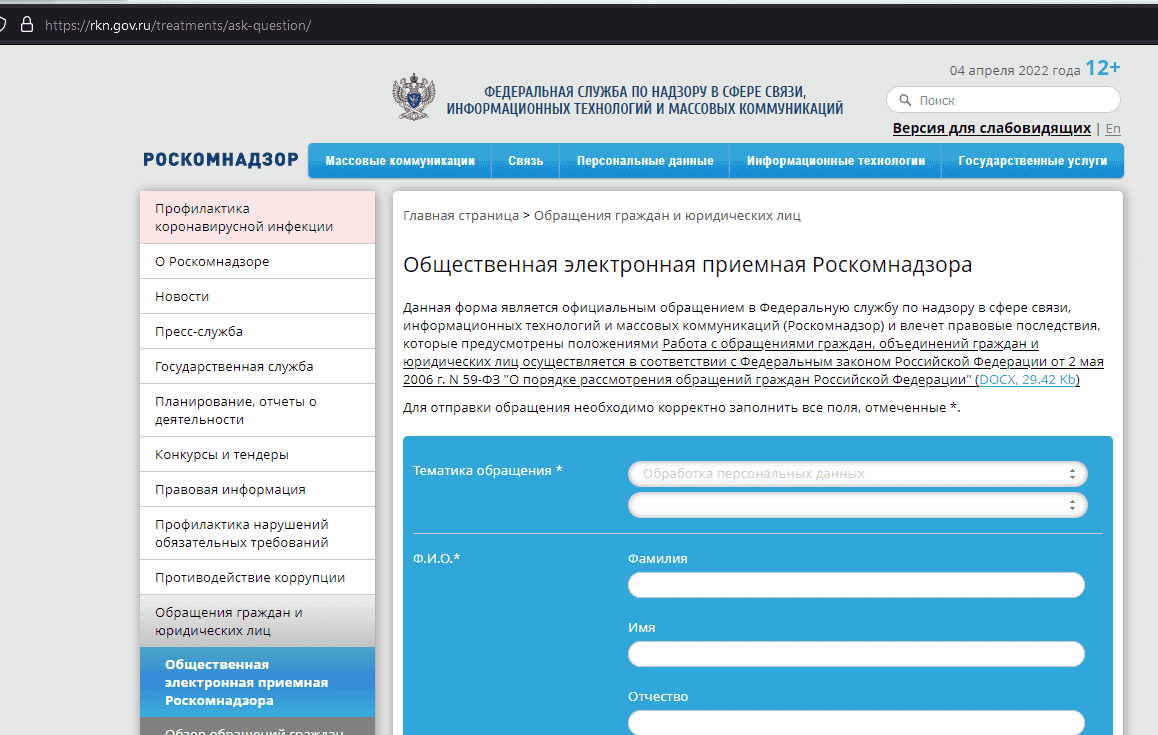Click the Имя input field

[x=856, y=654]
